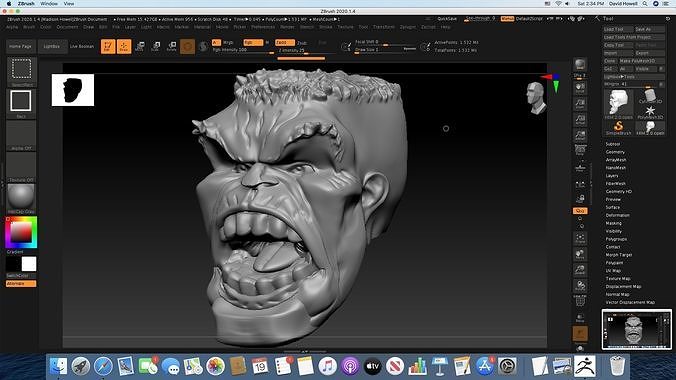Open the Texture Off selector
The image size is (676, 380).
21,167
